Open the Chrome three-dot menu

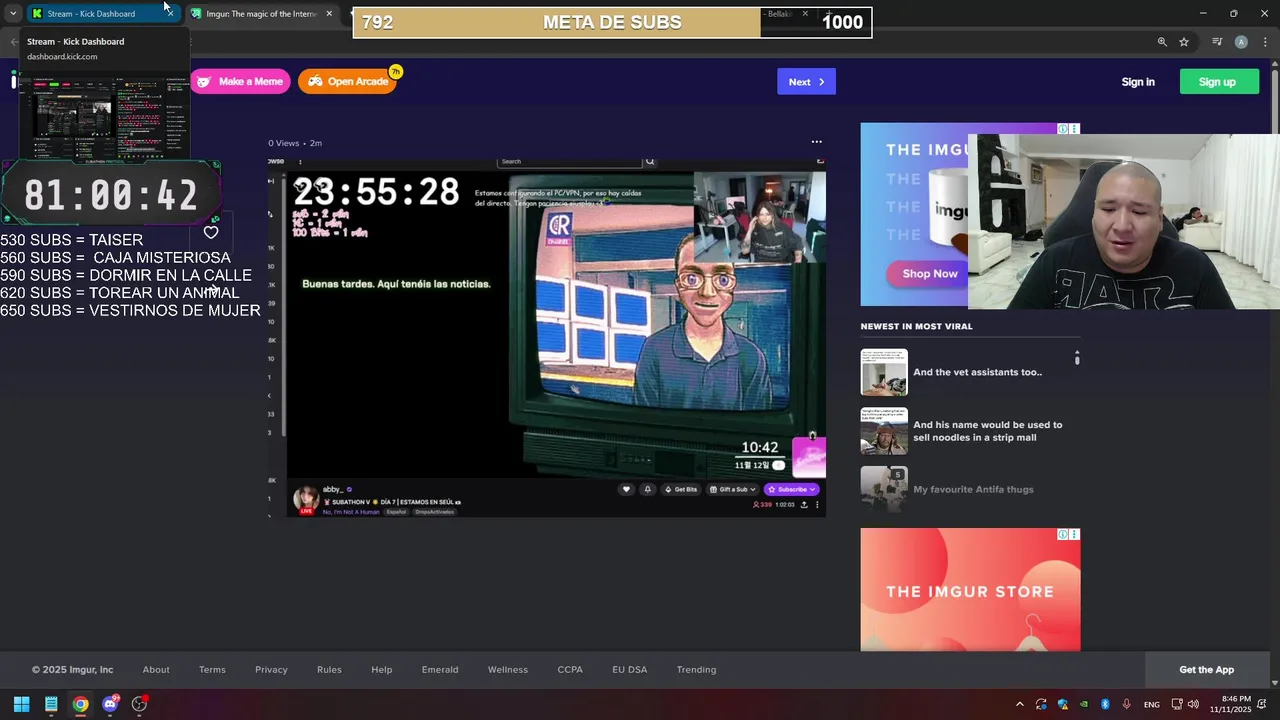(1265, 42)
